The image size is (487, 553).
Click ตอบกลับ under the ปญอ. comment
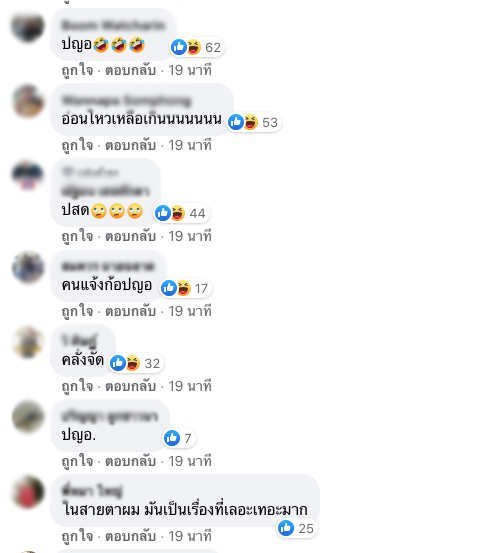coord(130,461)
